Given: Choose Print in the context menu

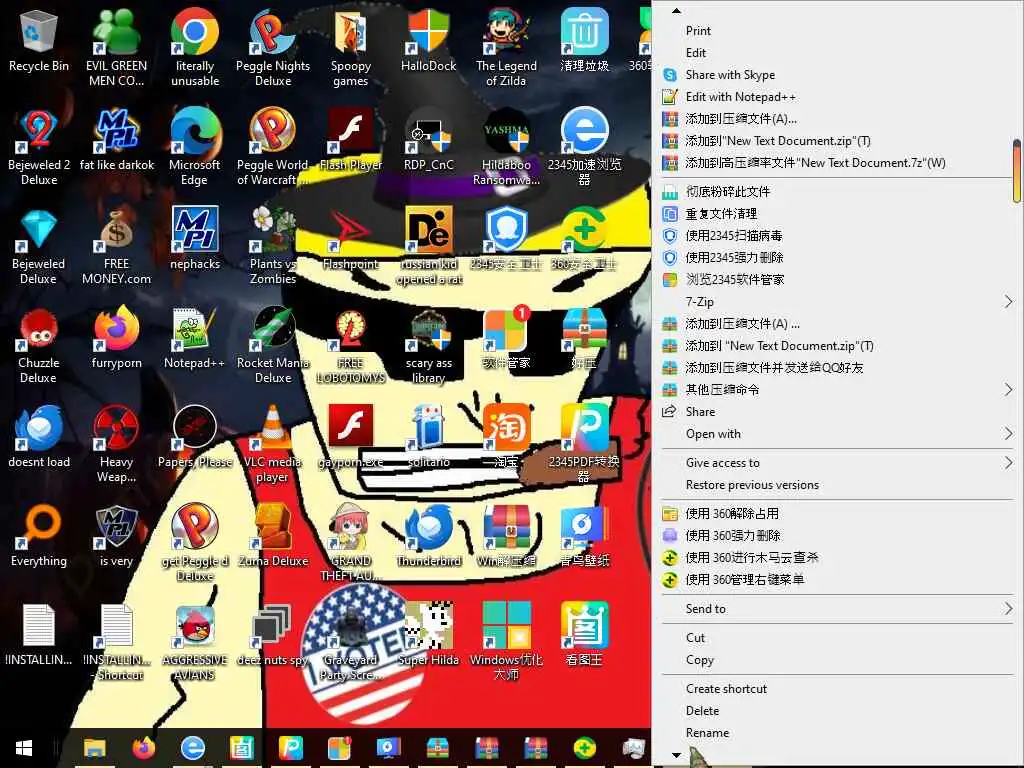Looking at the screenshot, I should [836, 31].
